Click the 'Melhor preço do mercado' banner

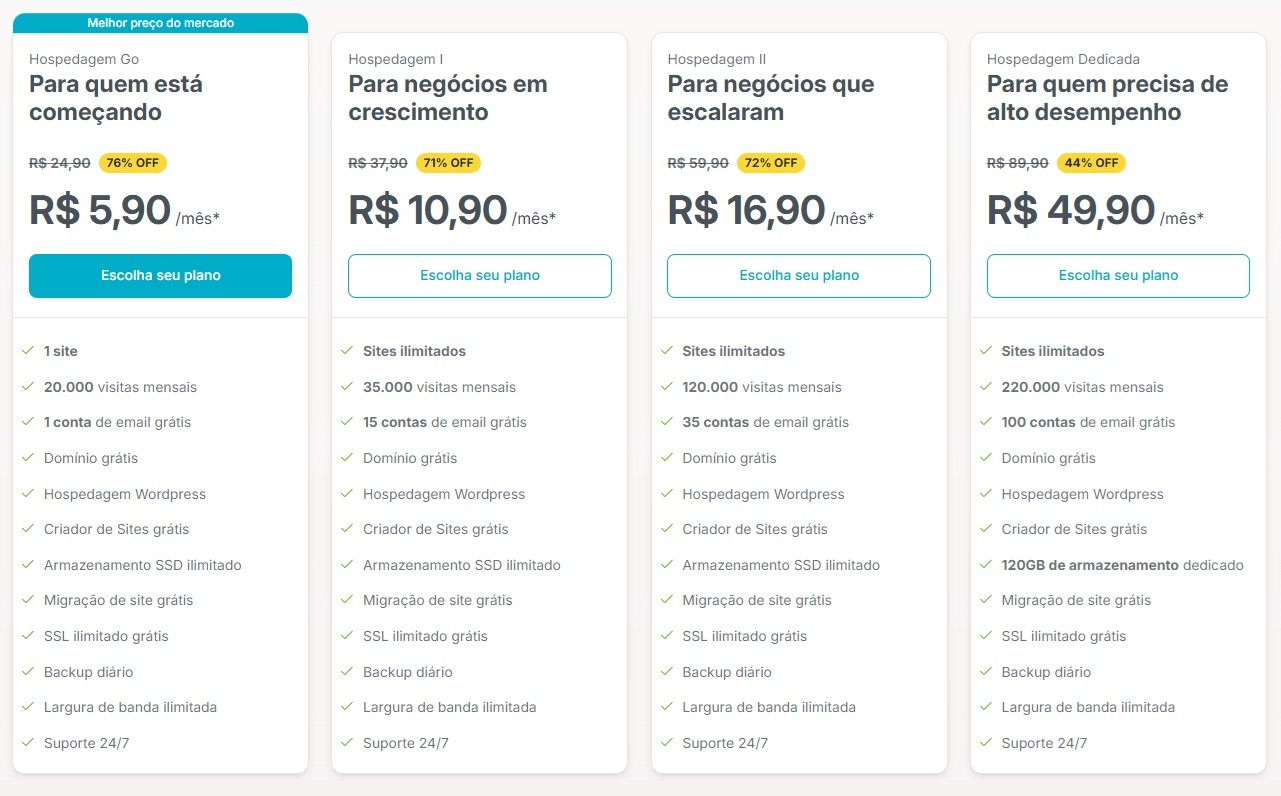[160, 23]
